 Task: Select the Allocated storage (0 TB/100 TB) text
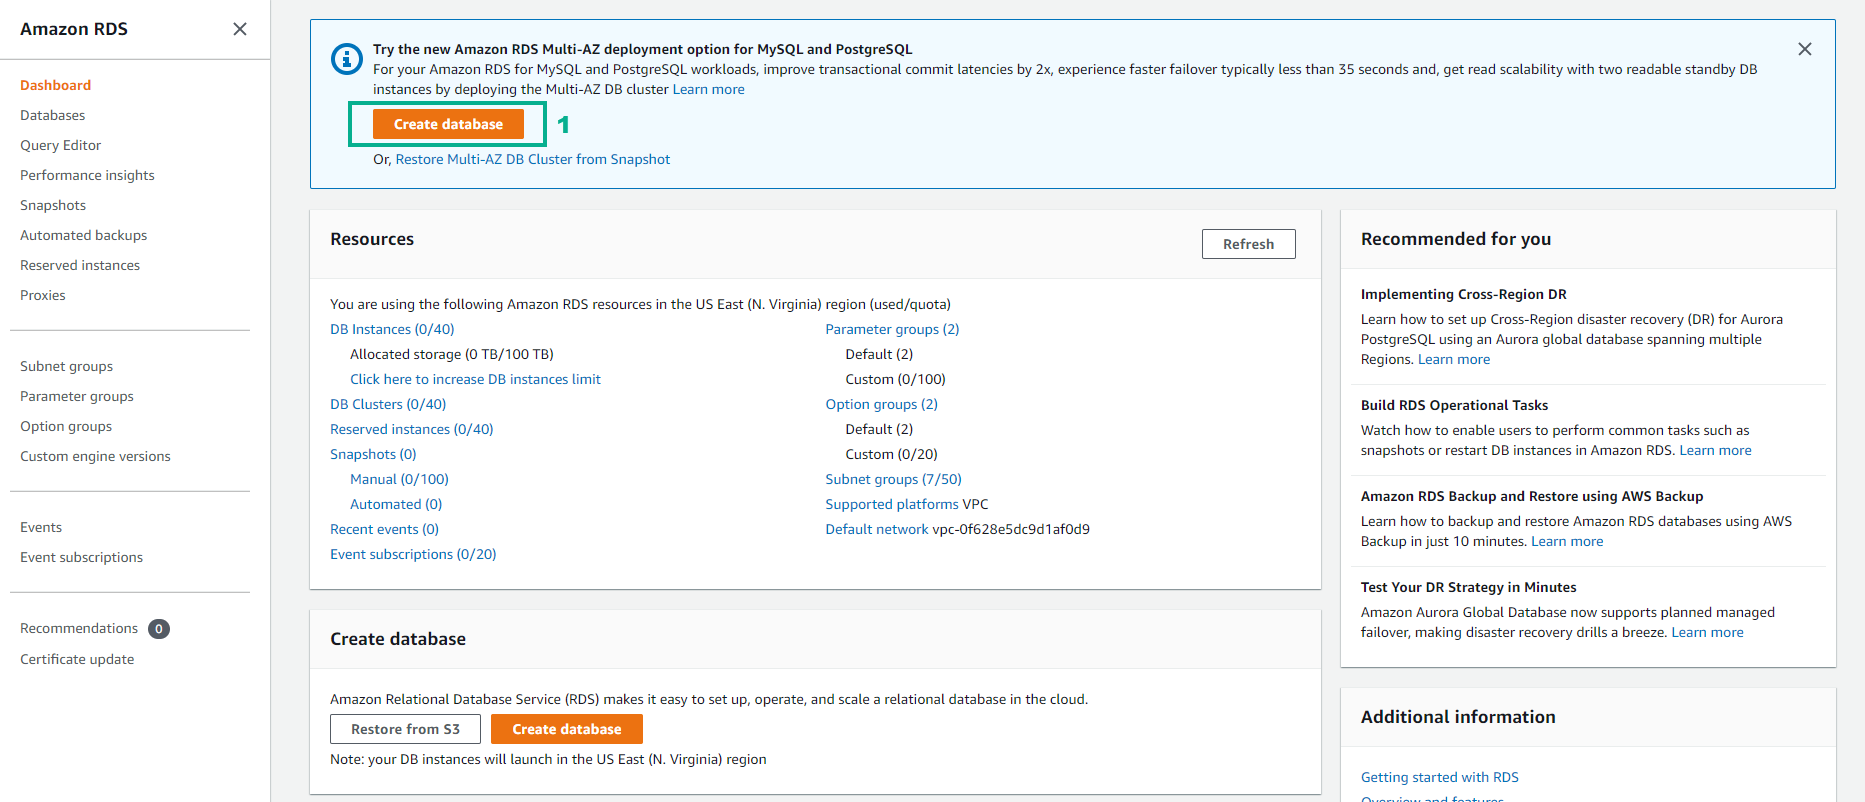(x=452, y=354)
